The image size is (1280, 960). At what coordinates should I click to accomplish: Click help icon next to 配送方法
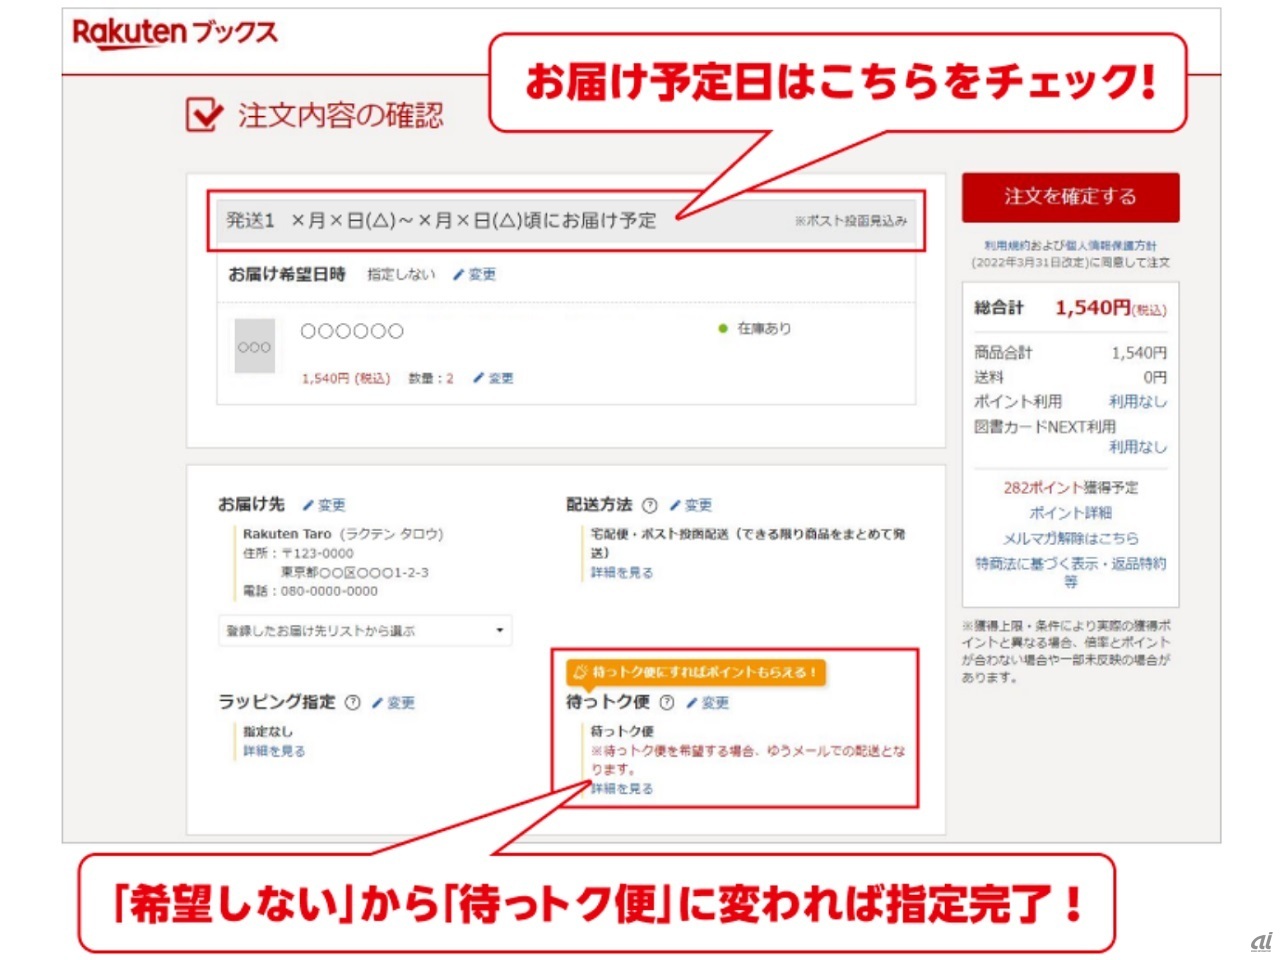650,505
